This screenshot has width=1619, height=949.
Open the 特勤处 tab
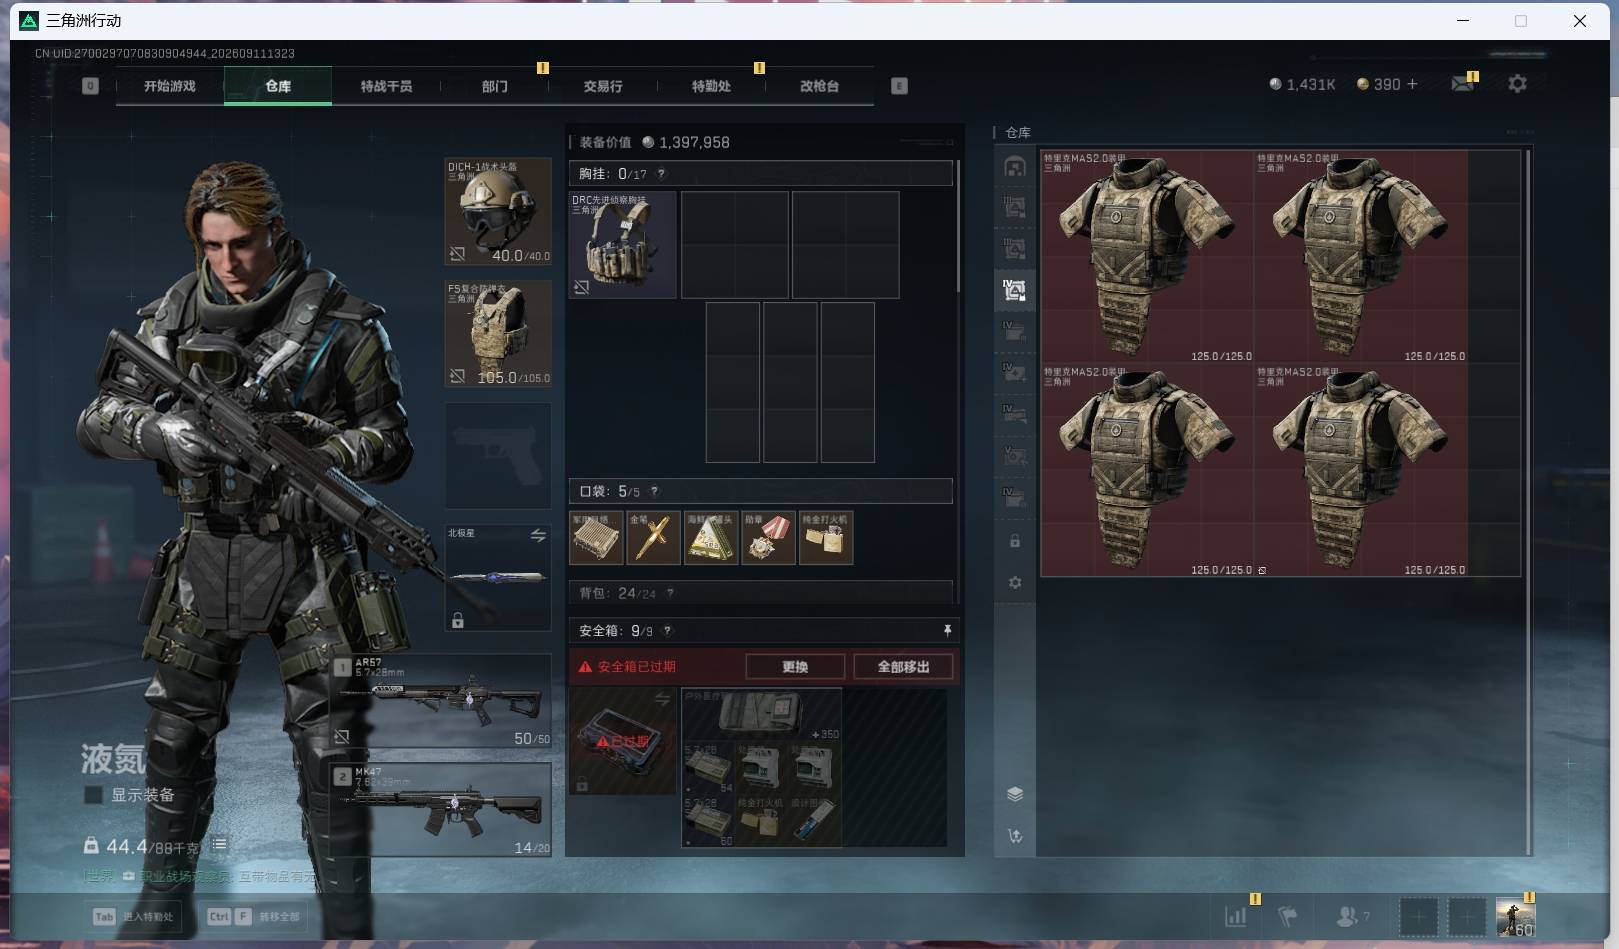pyautogui.click(x=711, y=86)
